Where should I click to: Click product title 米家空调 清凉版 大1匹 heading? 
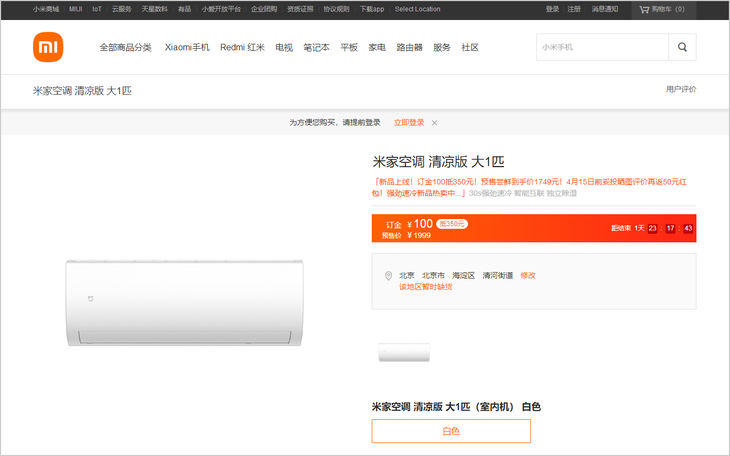click(x=439, y=162)
